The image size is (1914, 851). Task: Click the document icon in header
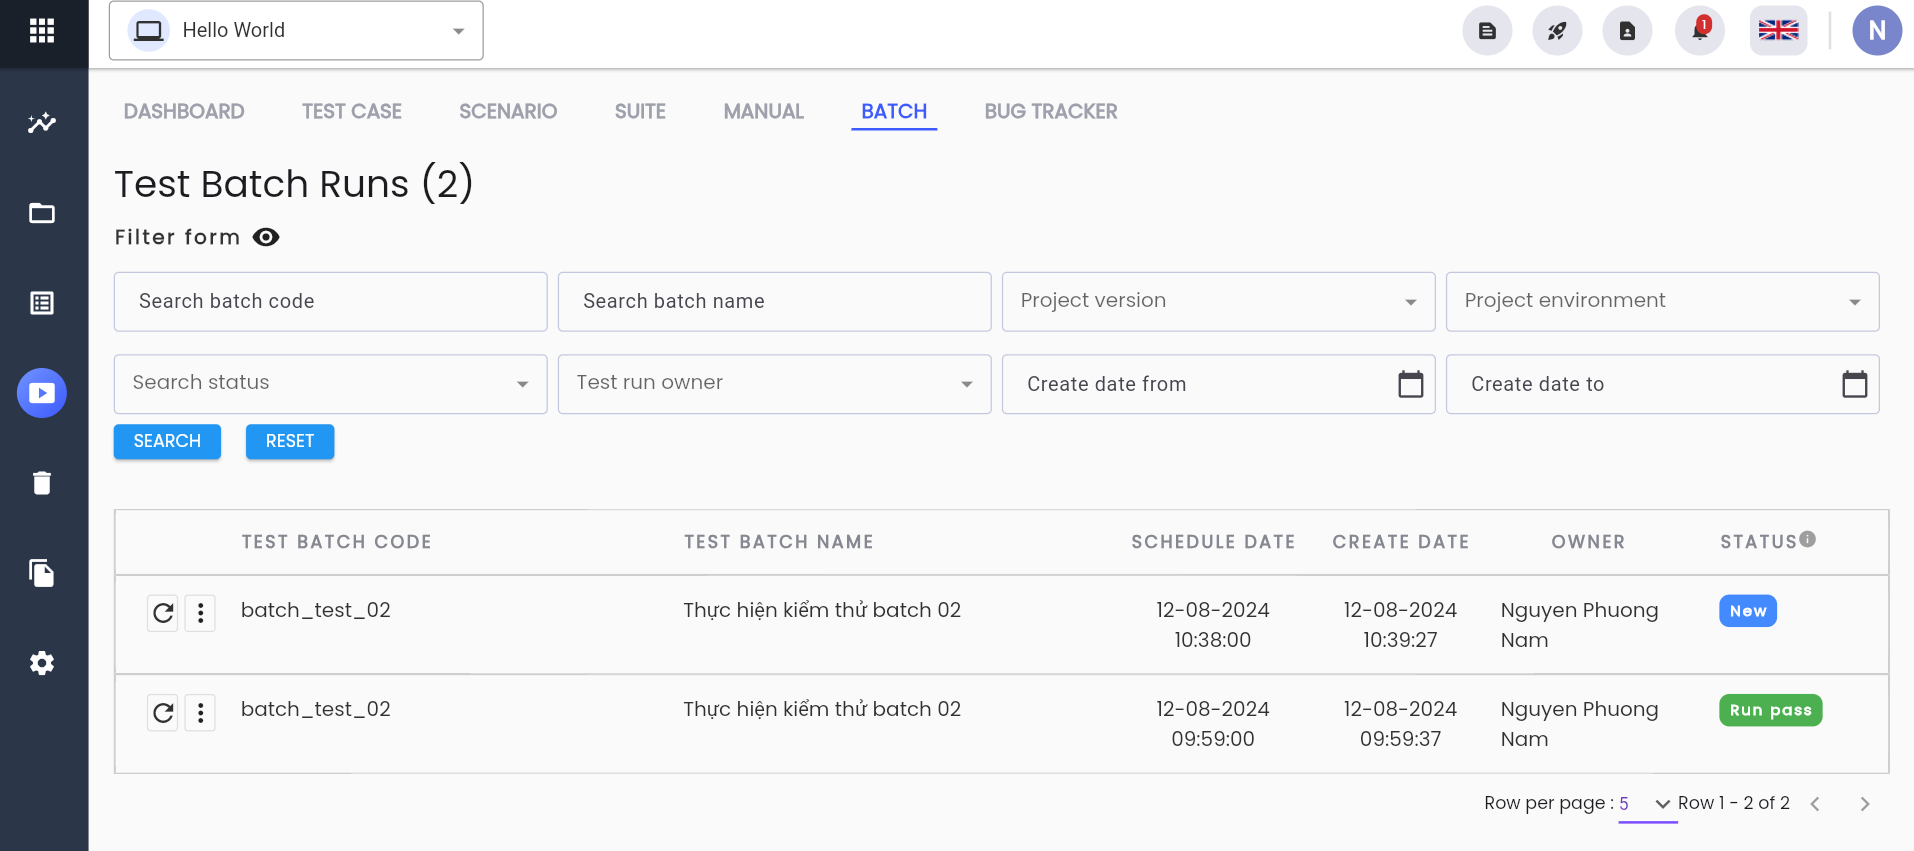point(1487,31)
